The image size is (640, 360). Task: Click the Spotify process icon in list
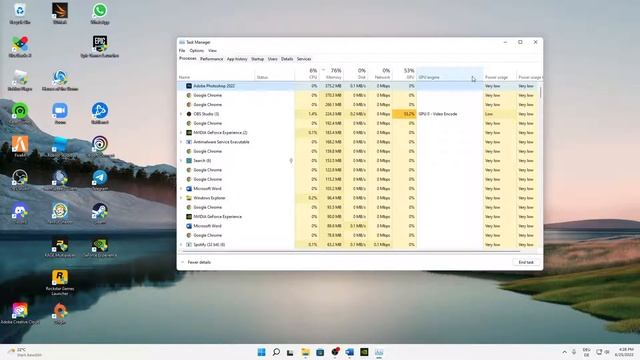coord(189,244)
